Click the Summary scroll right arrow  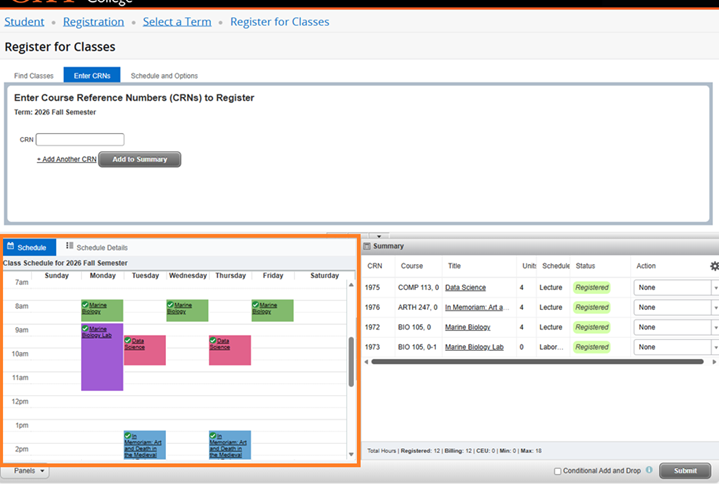pyautogui.click(x=714, y=362)
